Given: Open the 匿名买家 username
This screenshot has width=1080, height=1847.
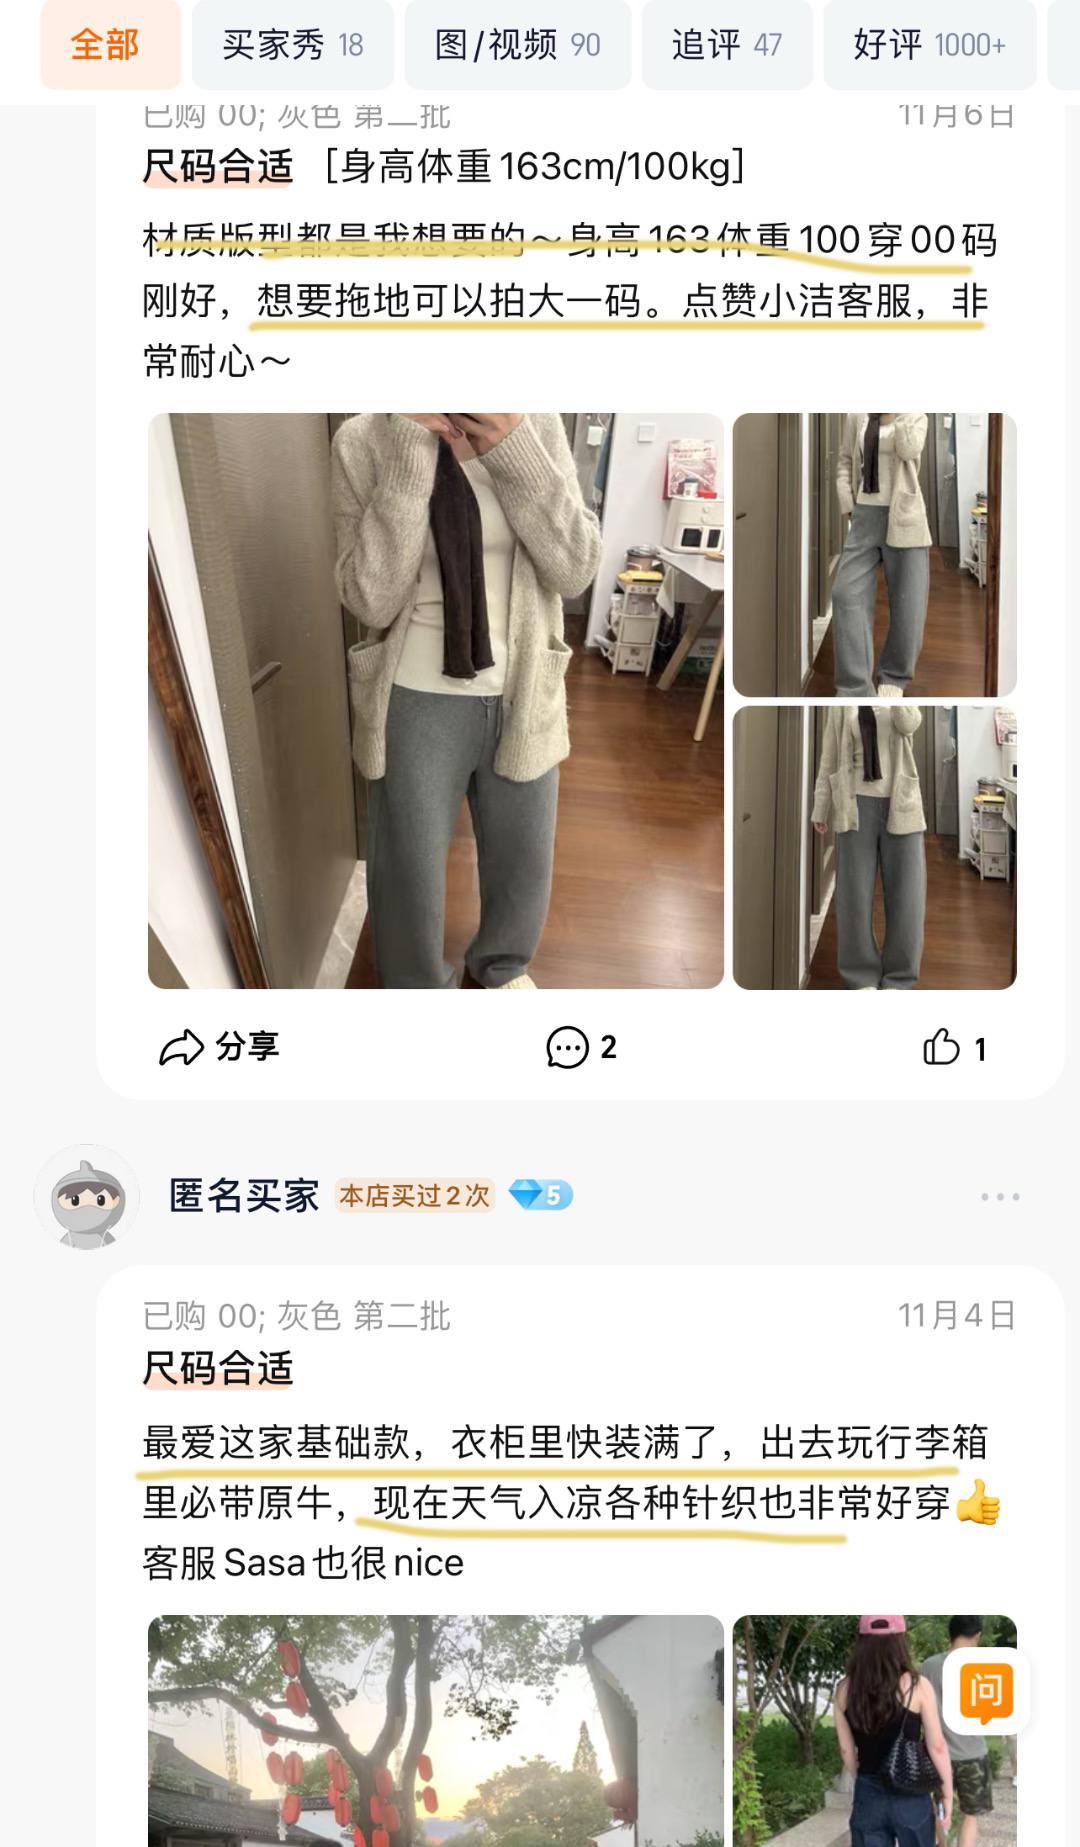Looking at the screenshot, I should (243, 1196).
